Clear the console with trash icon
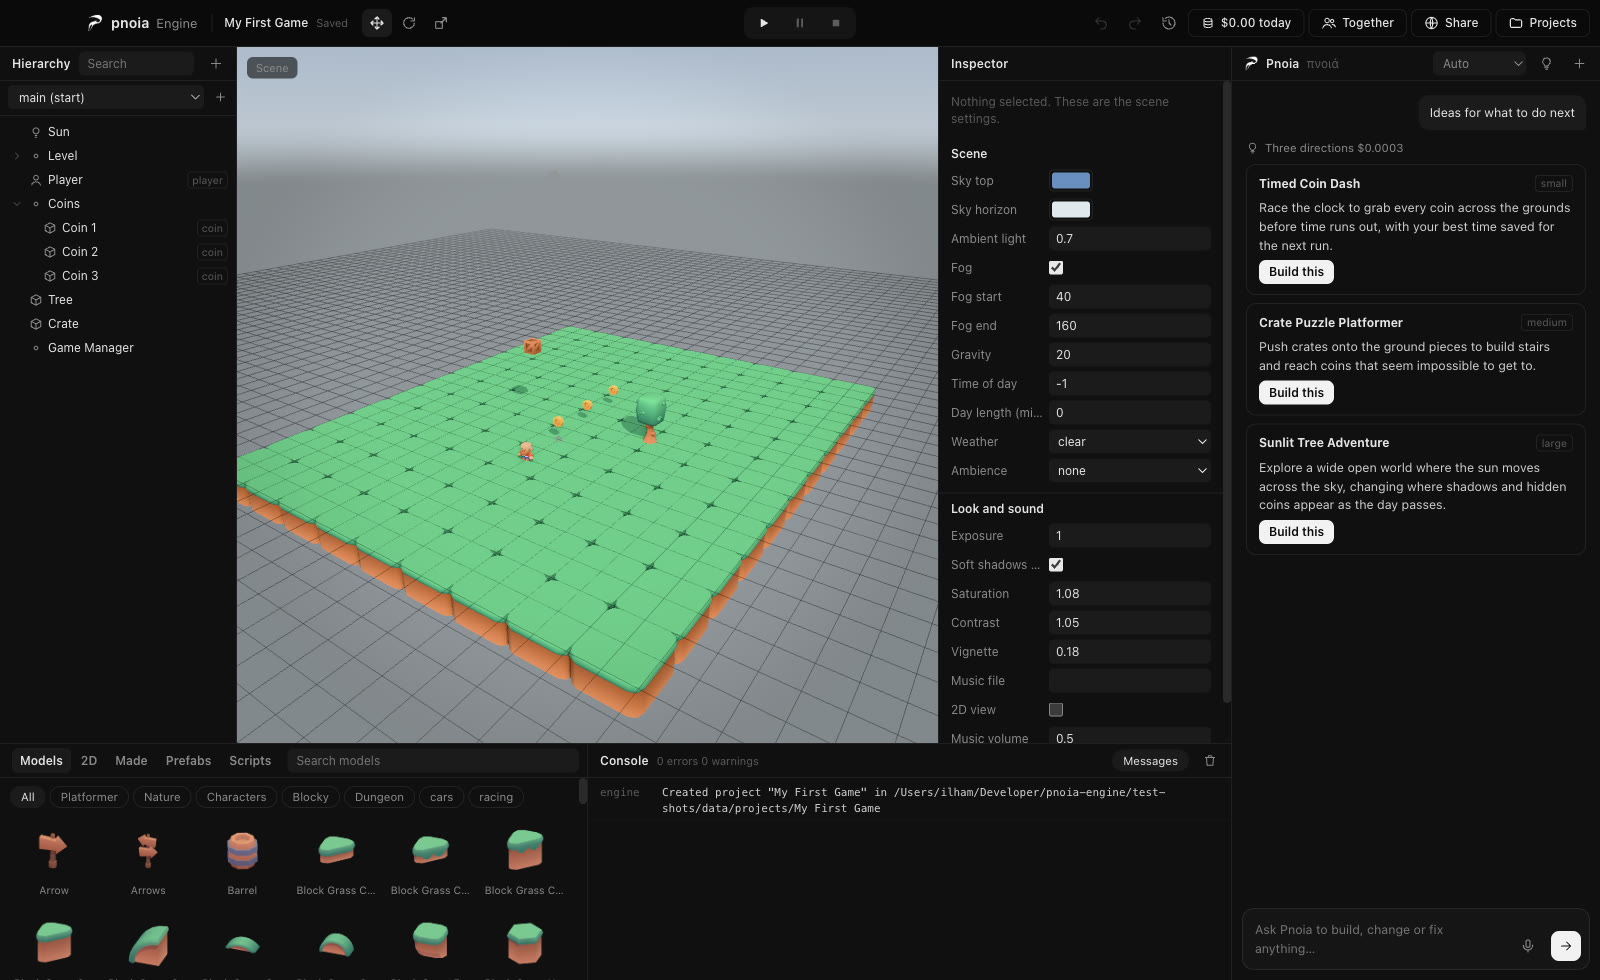 pos(1210,761)
